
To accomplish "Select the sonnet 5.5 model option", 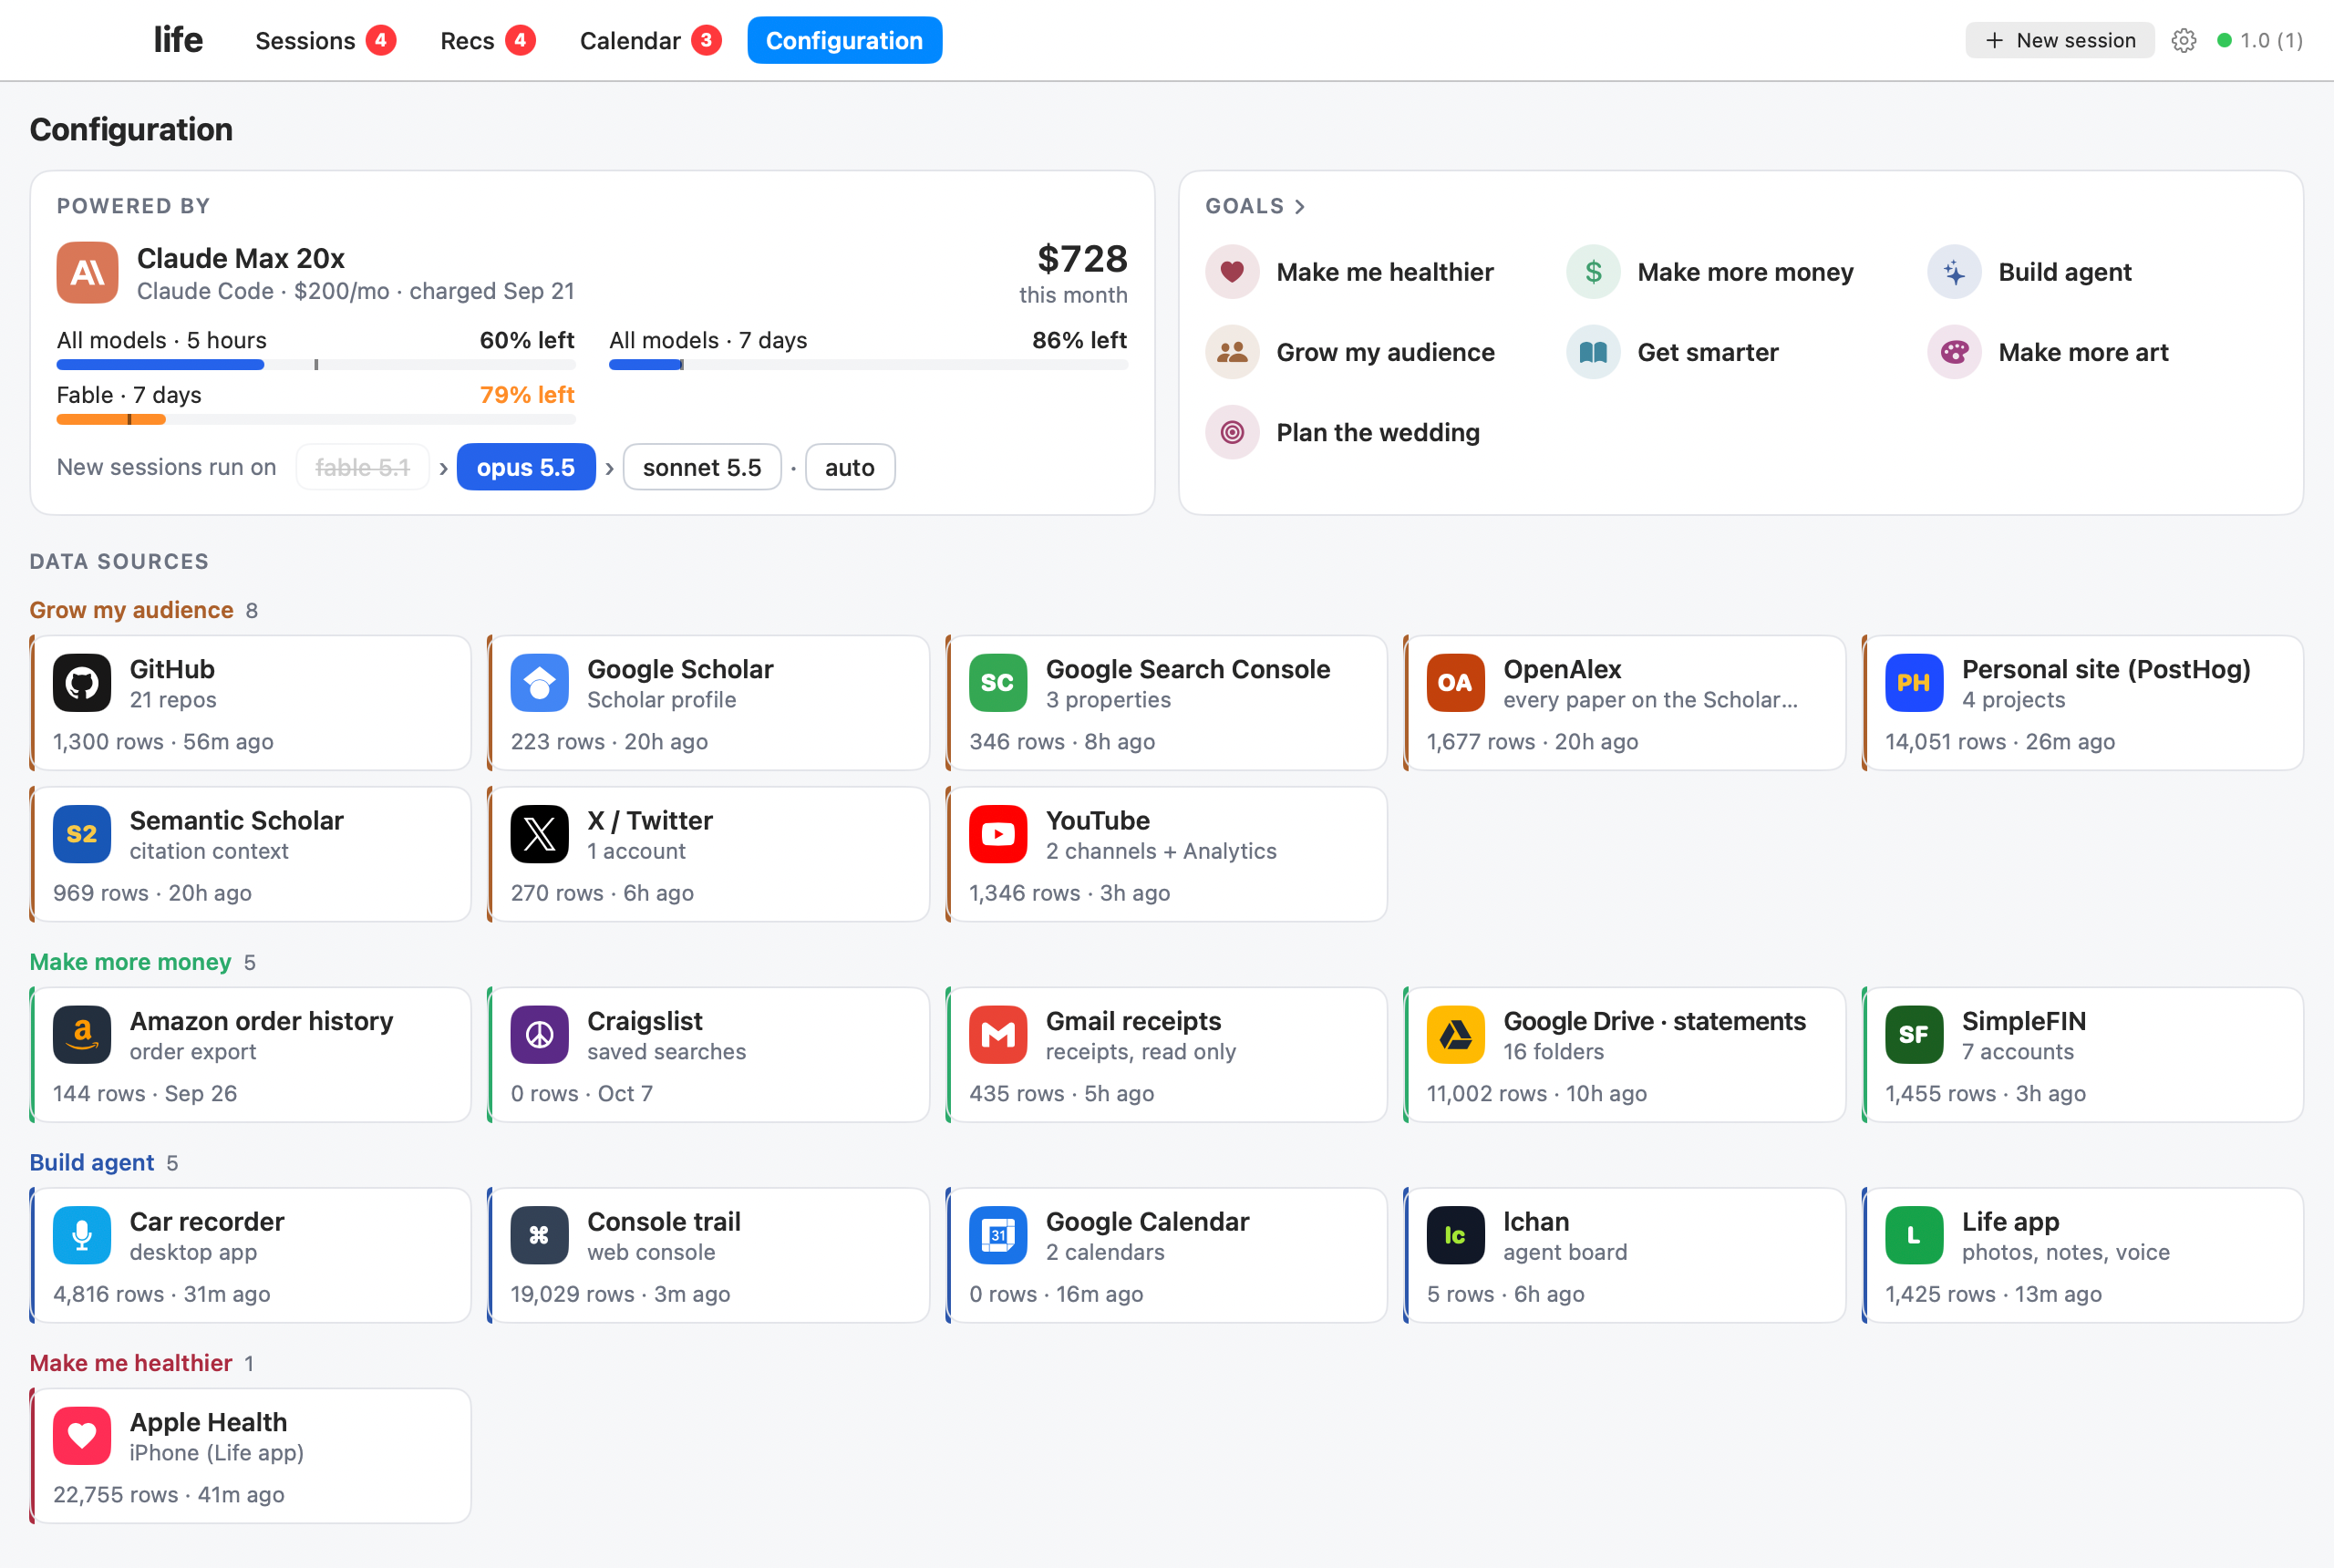I will 702,467.
